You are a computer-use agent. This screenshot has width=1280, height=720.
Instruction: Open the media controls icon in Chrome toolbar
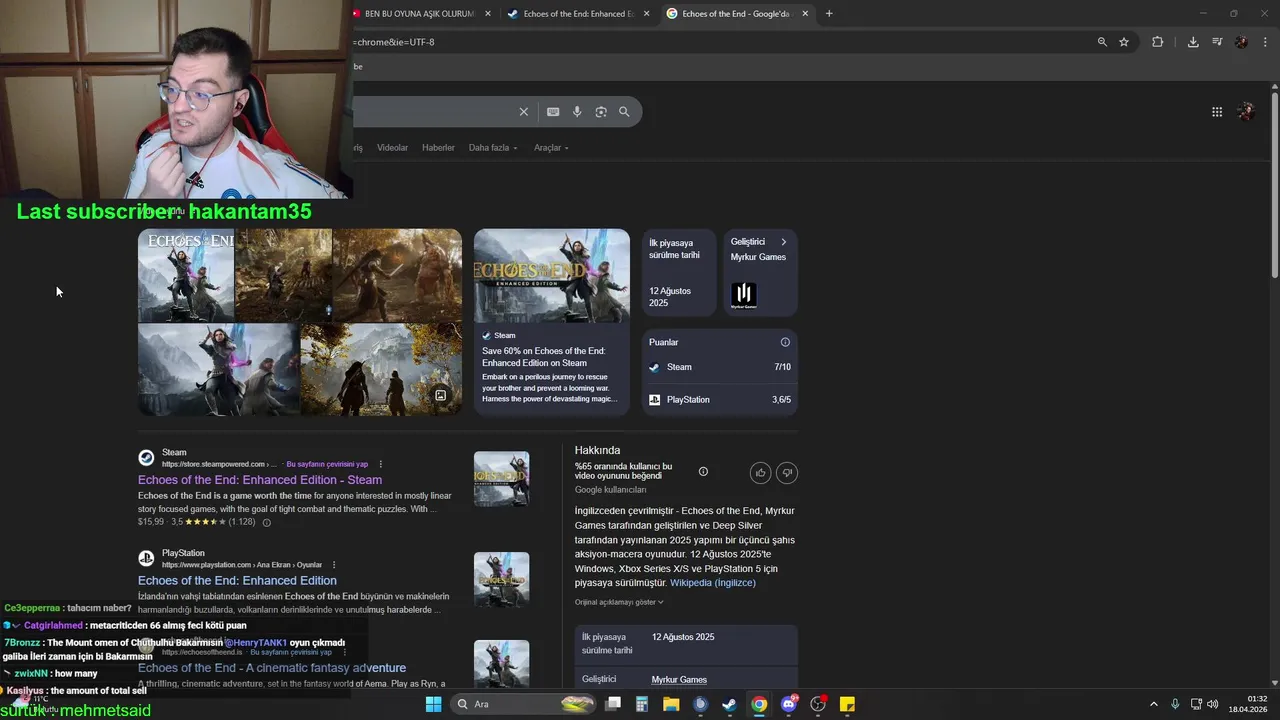(x=1217, y=42)
